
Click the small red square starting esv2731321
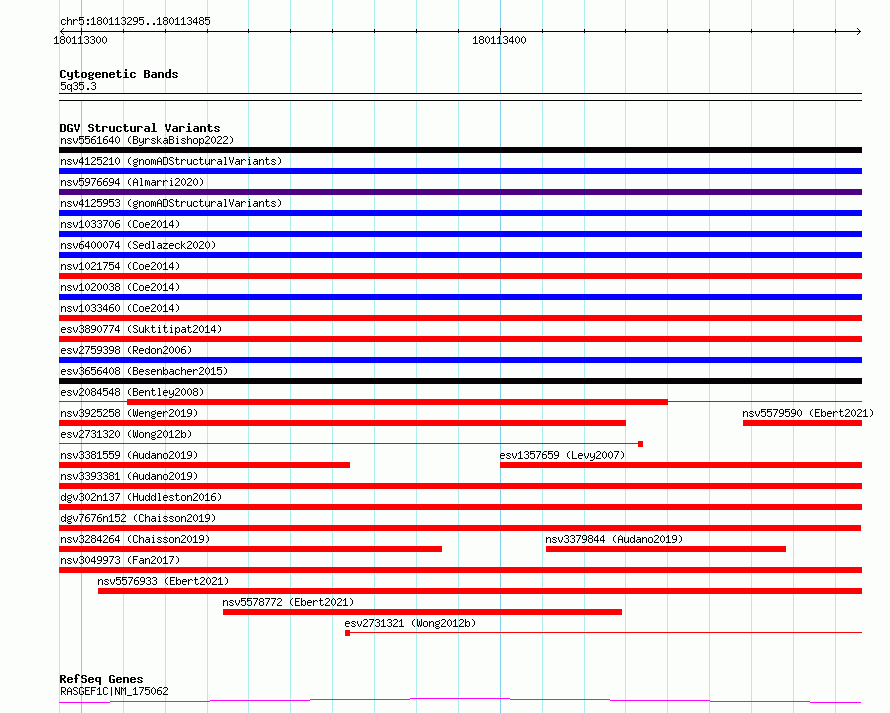[x=347, y=633]
